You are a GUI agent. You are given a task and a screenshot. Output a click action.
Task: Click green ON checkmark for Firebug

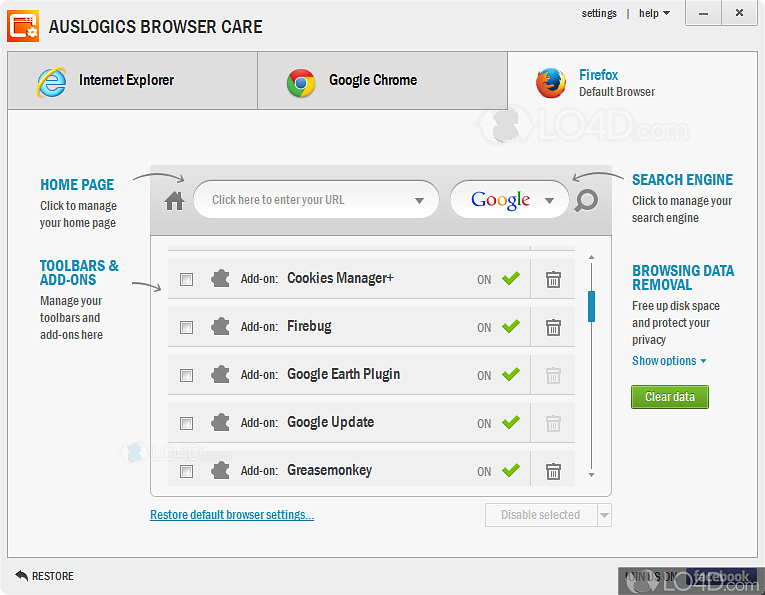[x=511, y=326]
